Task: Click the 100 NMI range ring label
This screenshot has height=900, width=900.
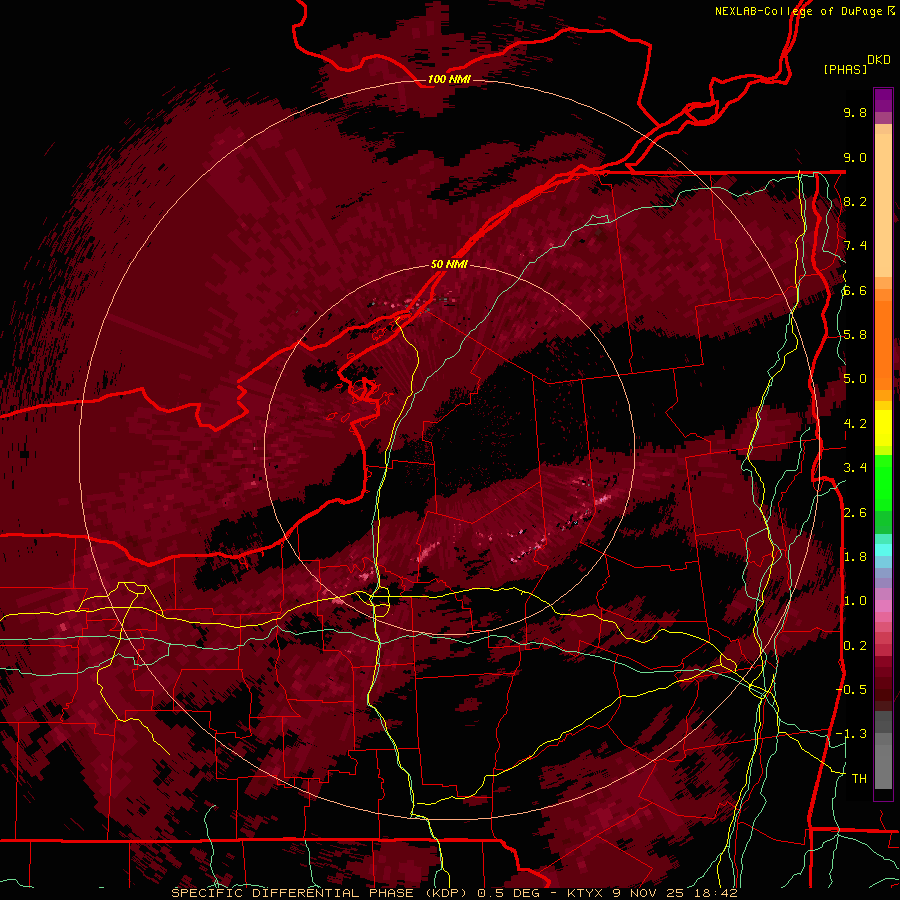Action: tap(449, 79)
